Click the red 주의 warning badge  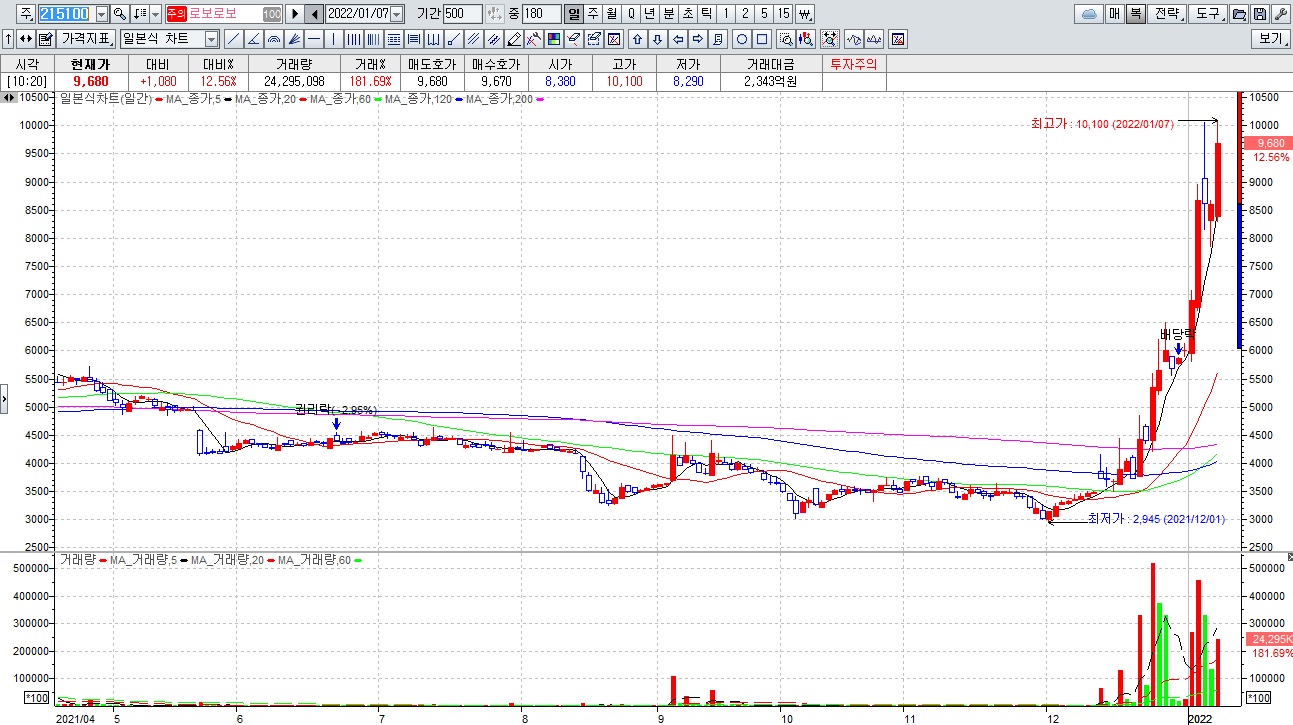pyautogui.click(x=176, y=14)
